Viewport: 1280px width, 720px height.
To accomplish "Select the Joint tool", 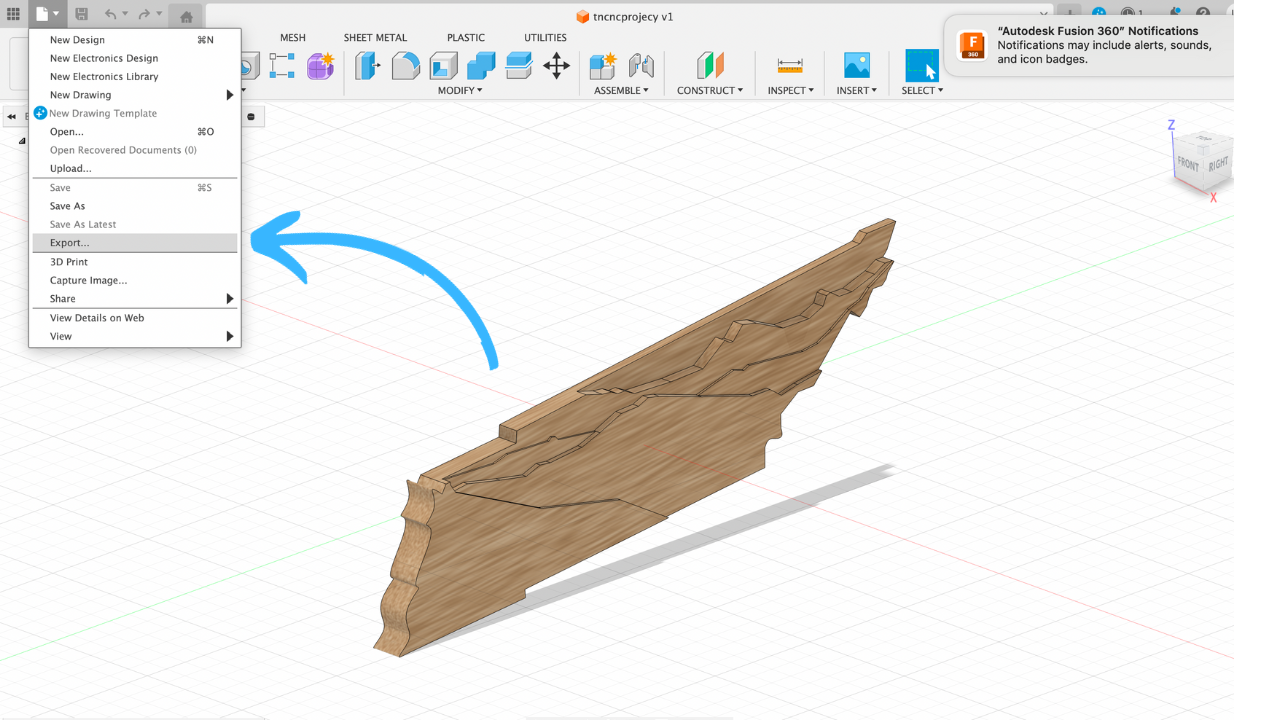I will click(x=641, y=66).
